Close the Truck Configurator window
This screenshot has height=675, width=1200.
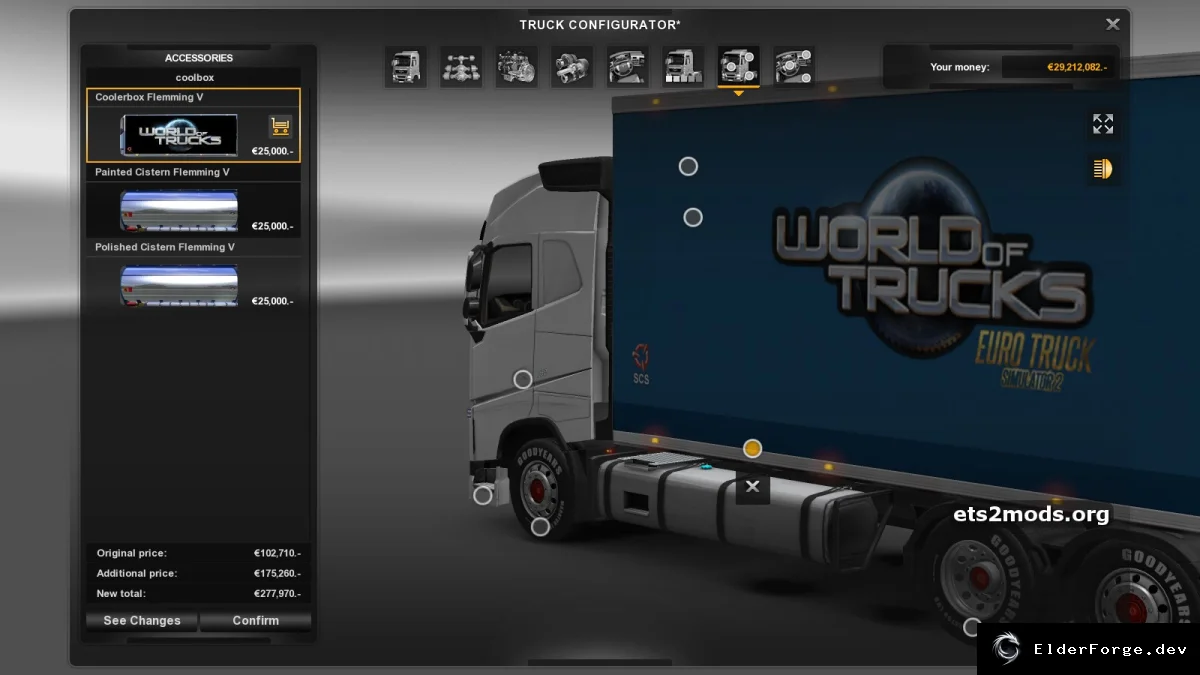[1112, 25]
